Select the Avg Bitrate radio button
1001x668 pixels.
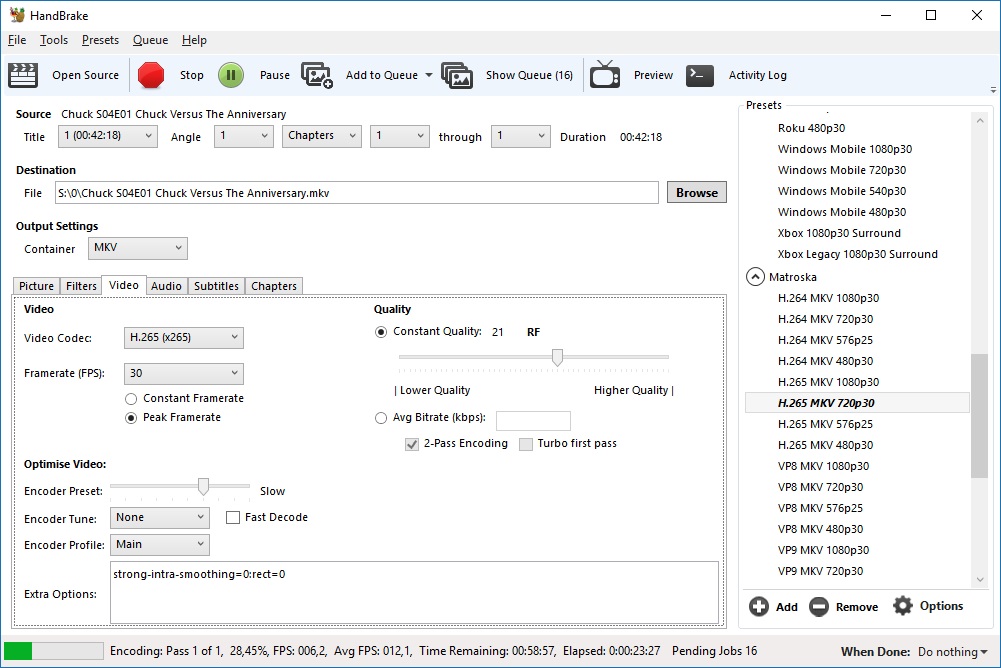tap(381, 419)
